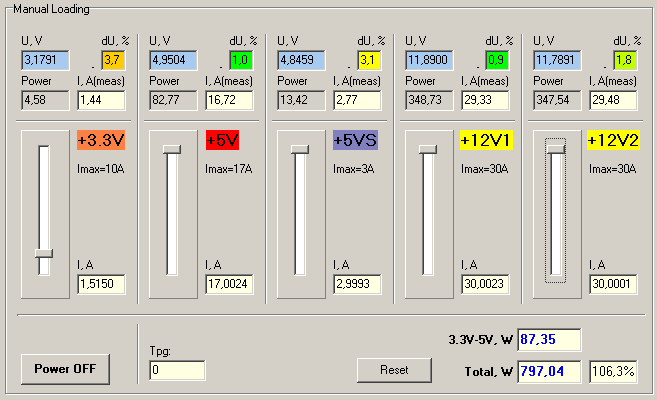Click the Power OFF button
Viewport: 657px width, 400px height.
click(65, 368)
